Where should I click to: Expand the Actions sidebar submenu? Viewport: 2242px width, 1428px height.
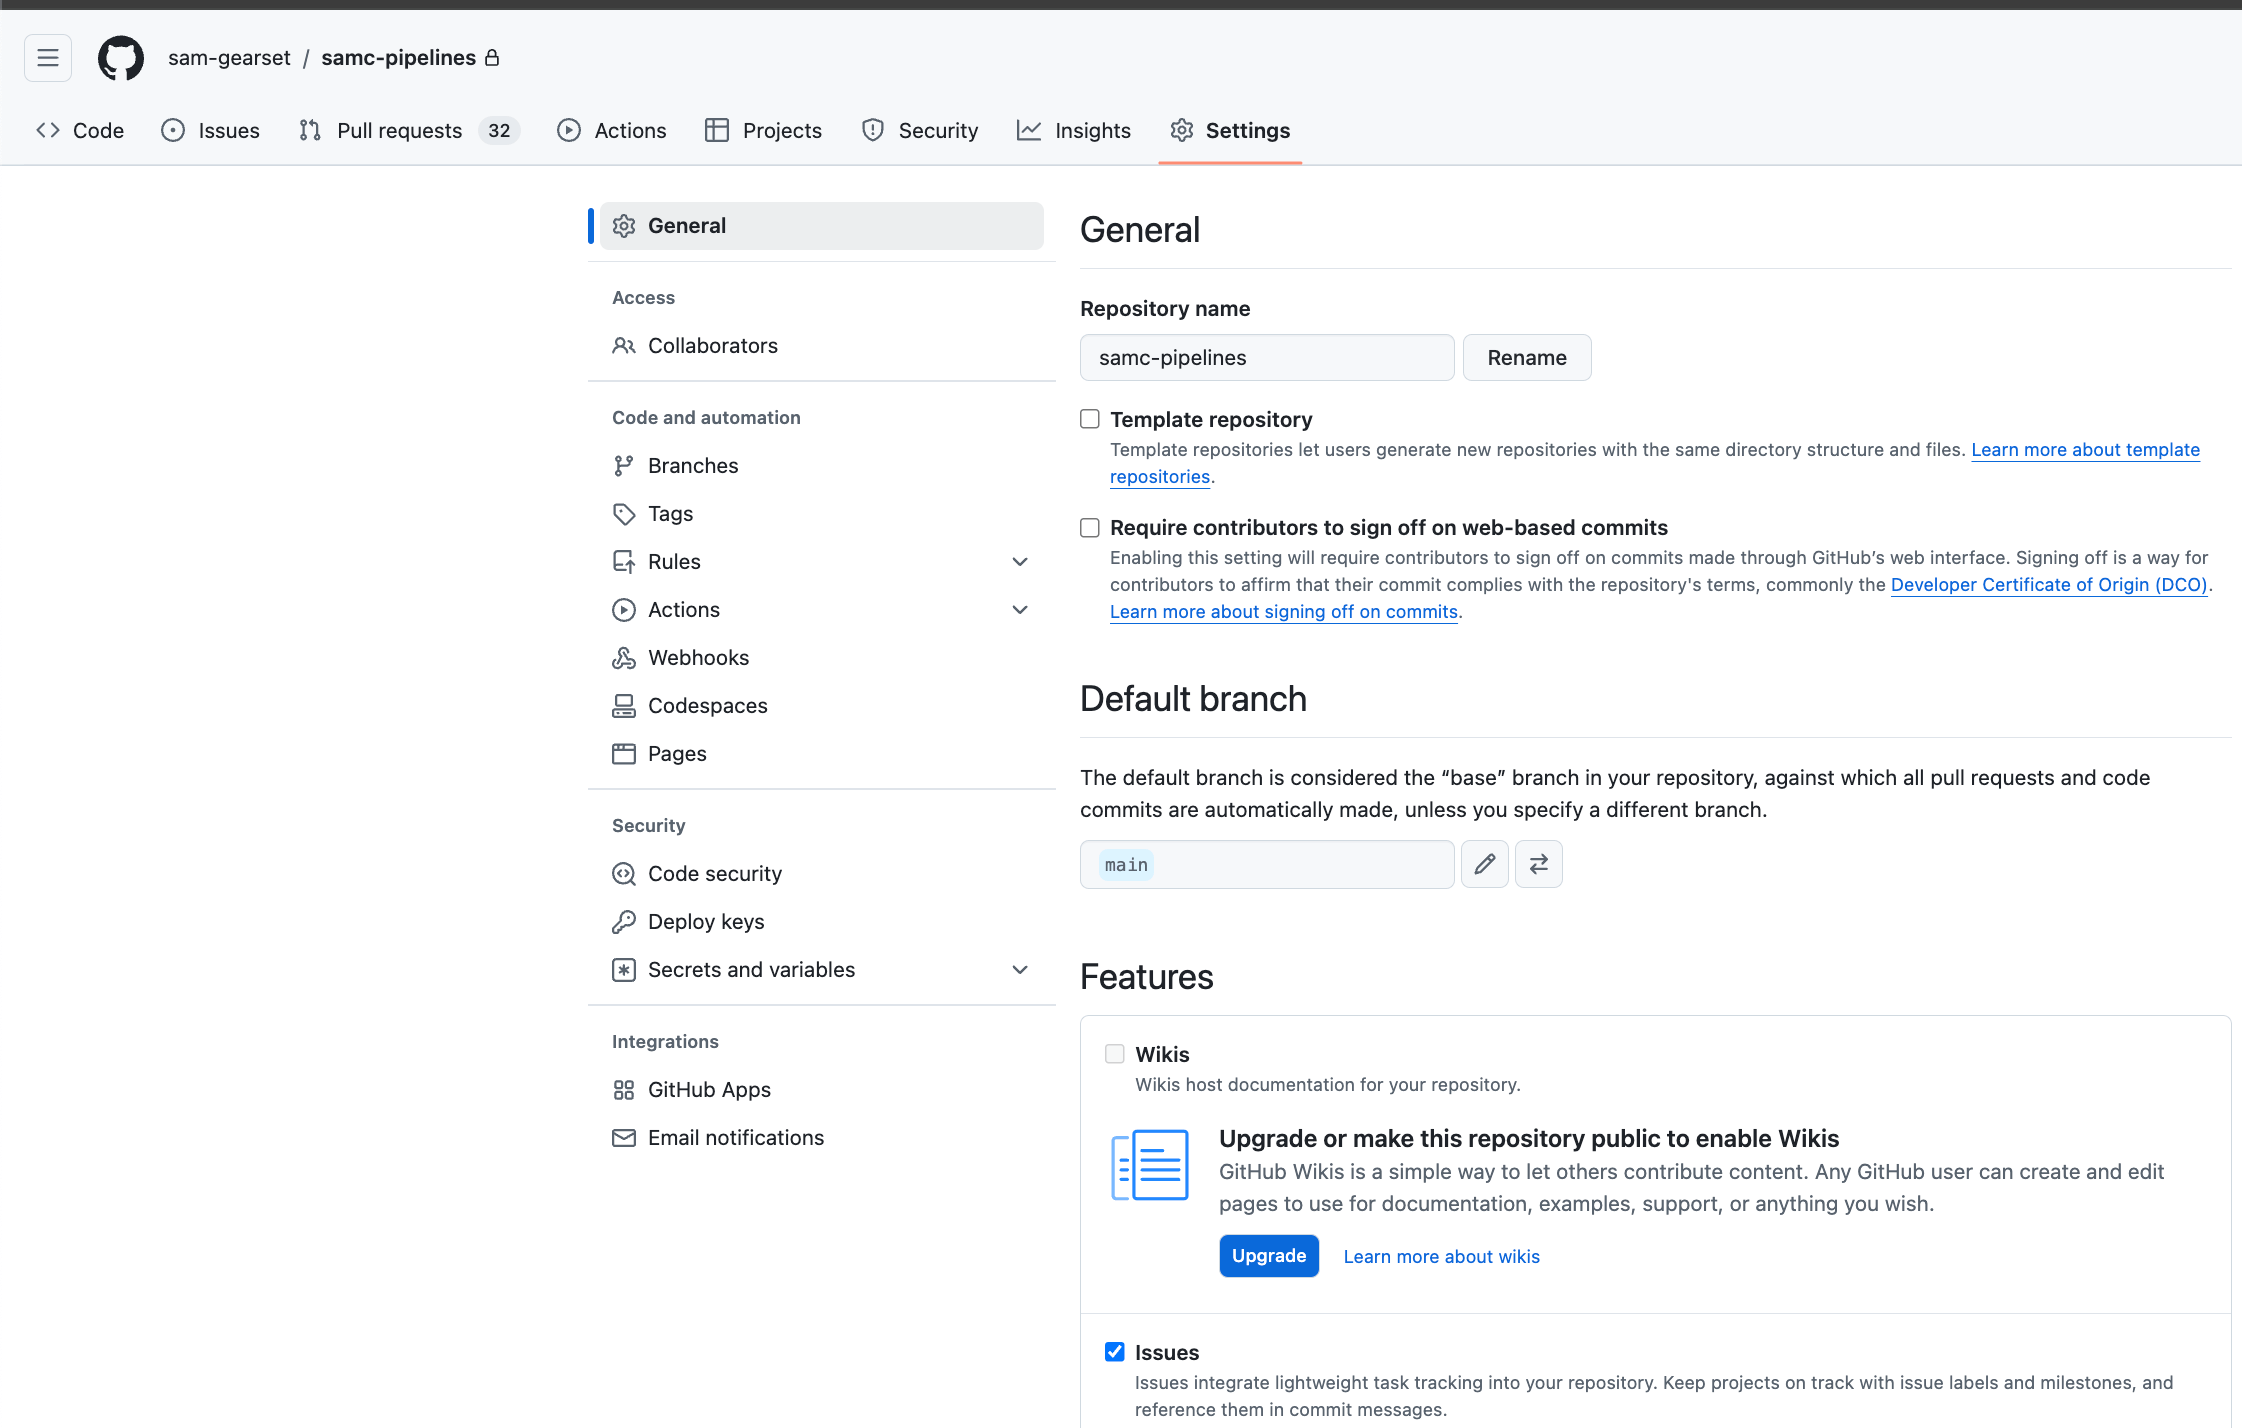click(1019, 610)
